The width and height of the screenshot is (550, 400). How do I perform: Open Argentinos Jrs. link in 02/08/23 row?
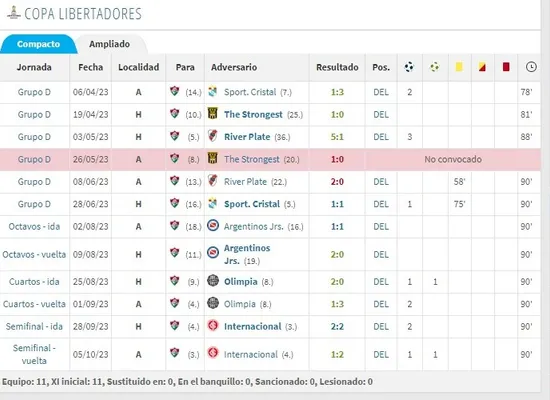(253, 227)
